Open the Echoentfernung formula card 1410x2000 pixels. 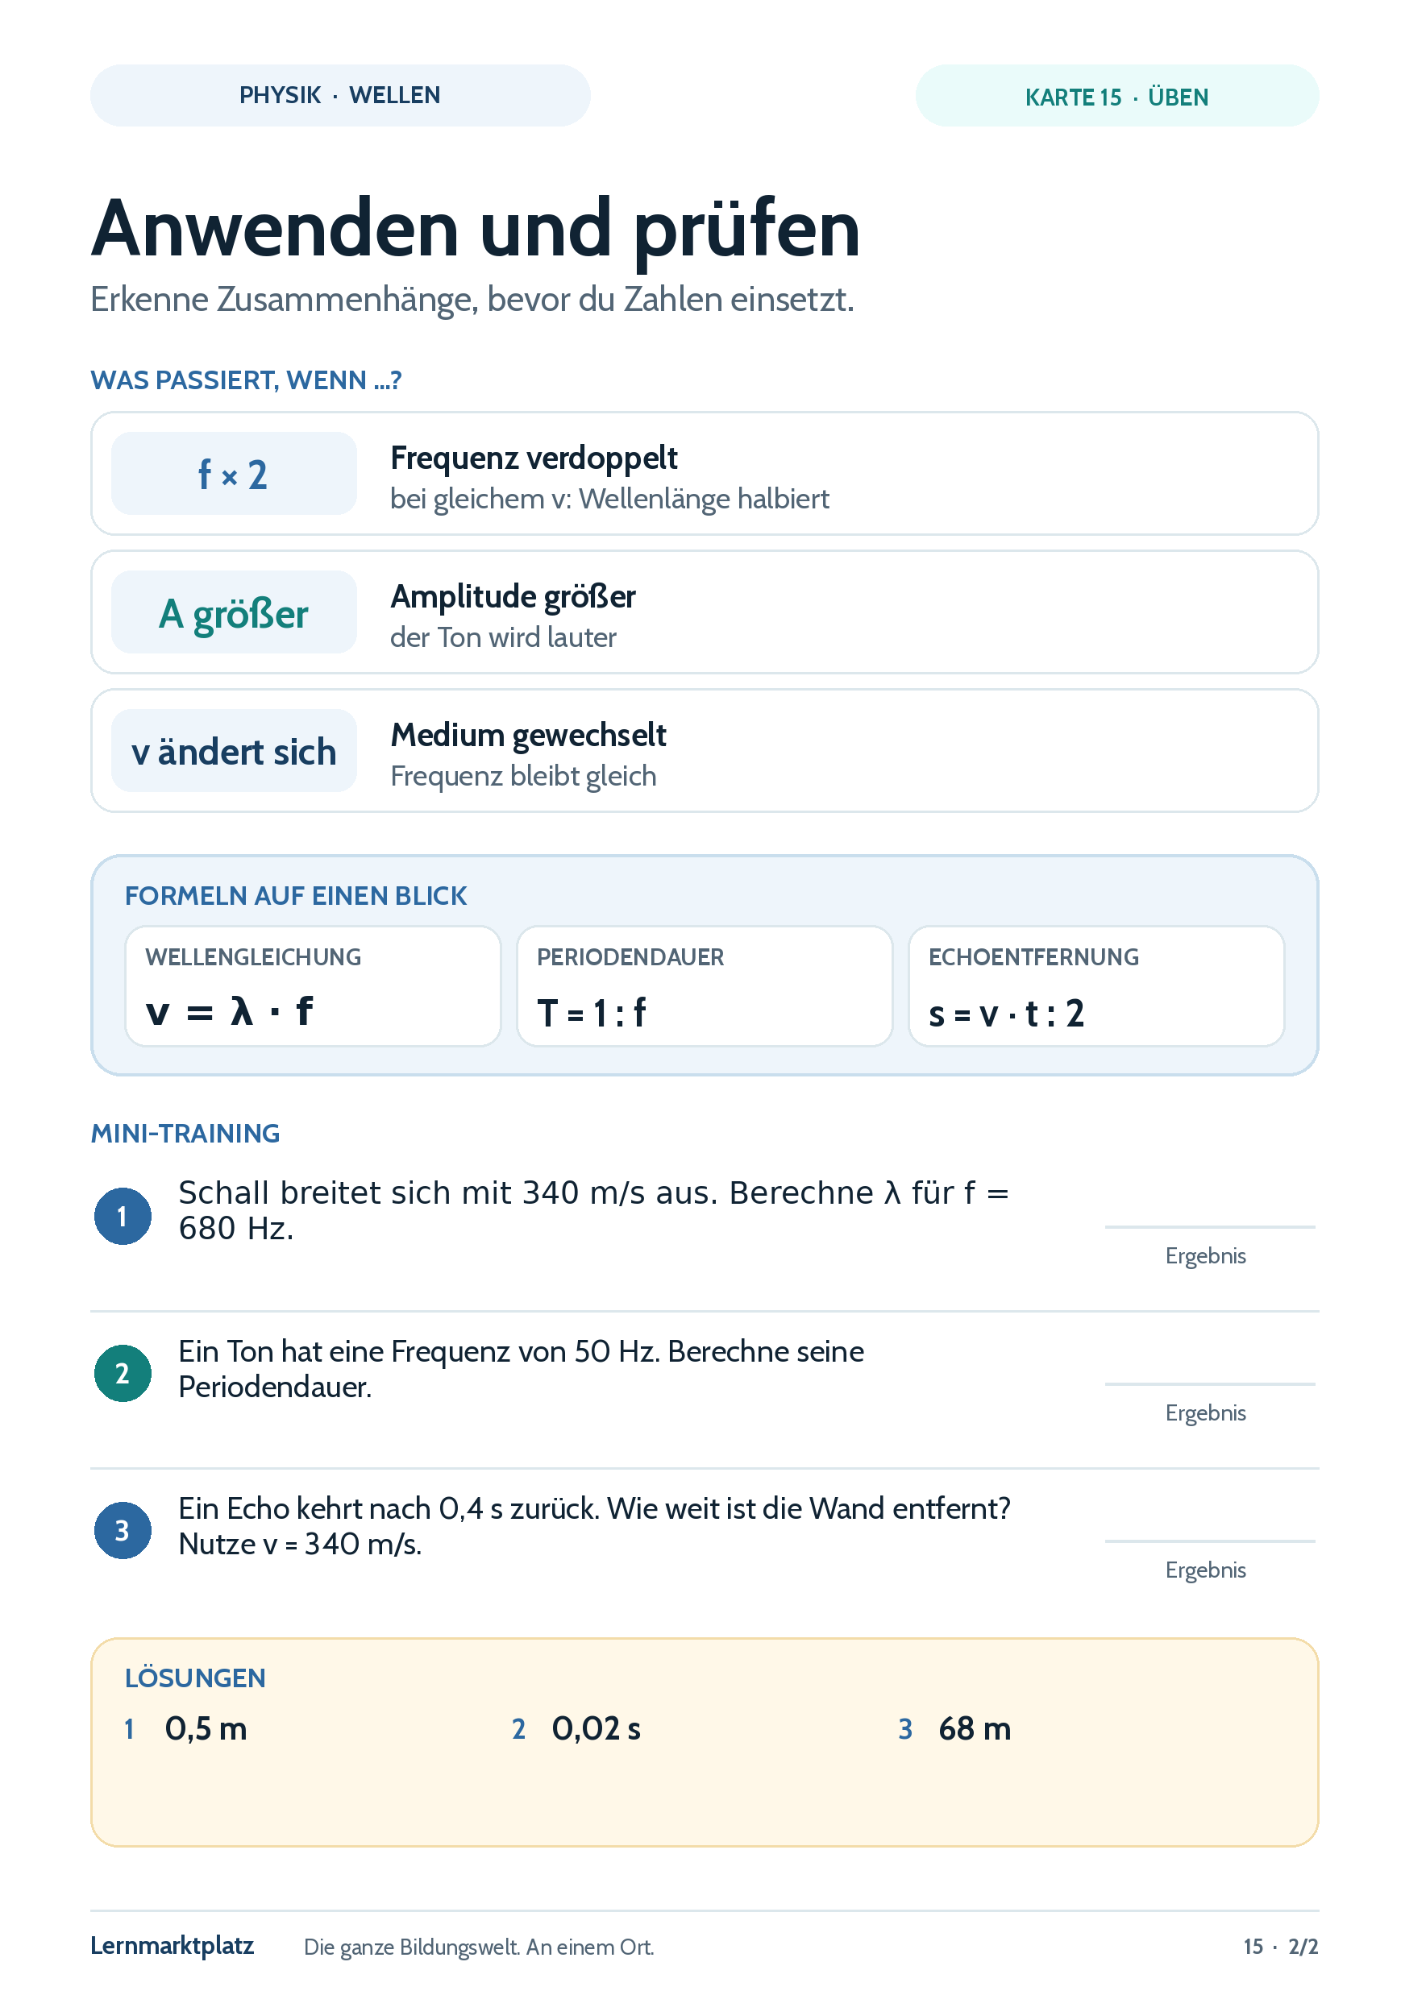point(1096,986)
